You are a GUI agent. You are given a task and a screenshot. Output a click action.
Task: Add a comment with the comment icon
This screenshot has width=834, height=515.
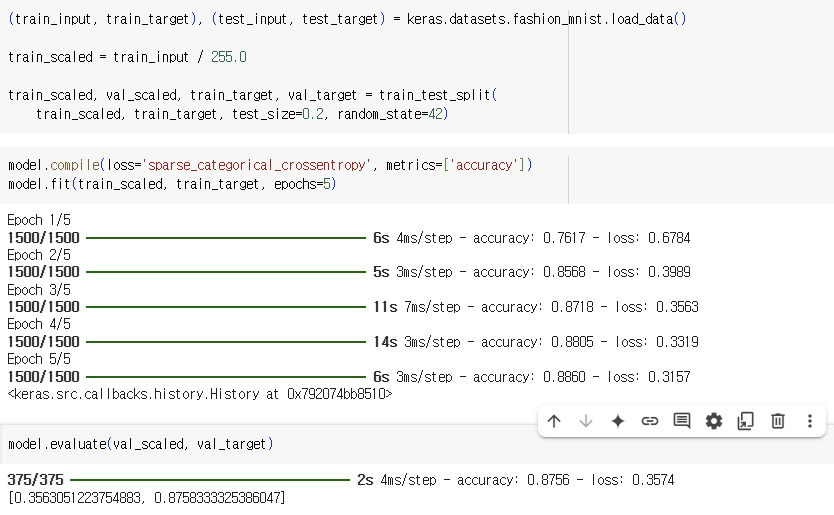[x=682, y=421]
